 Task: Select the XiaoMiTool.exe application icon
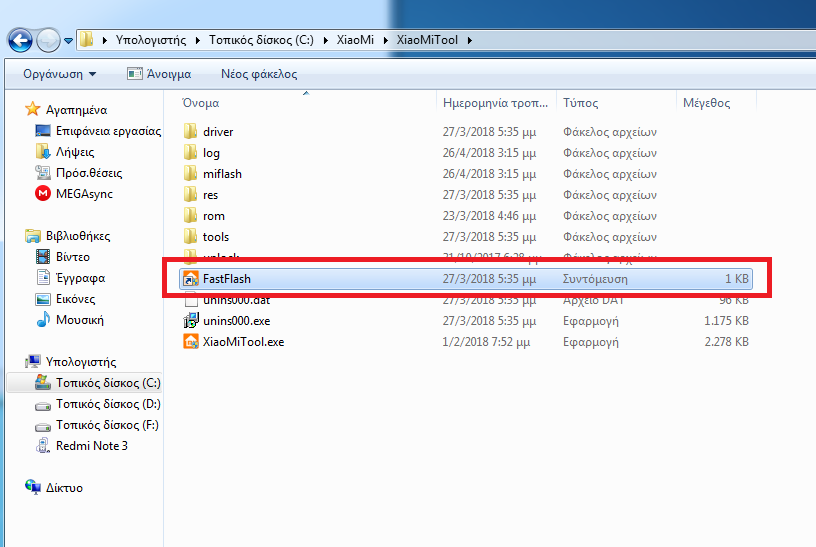point(190,341)
